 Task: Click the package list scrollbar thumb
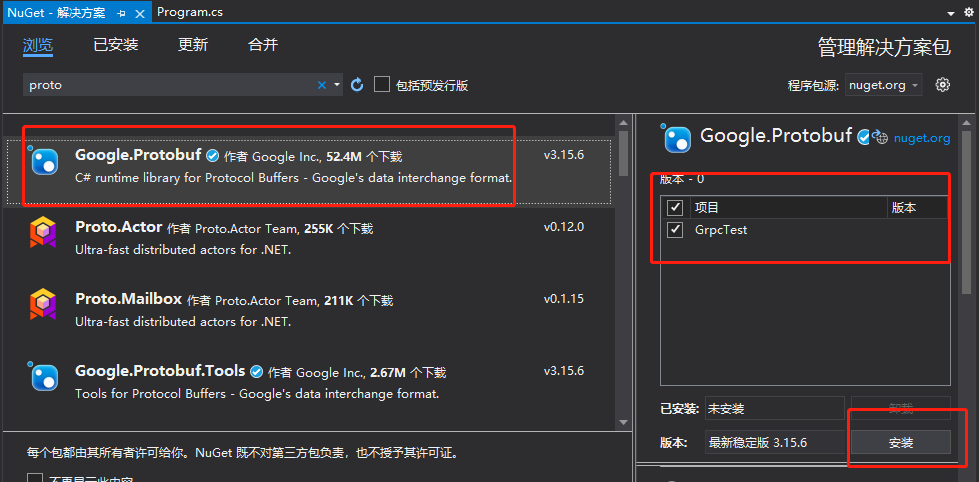(623, 154)
